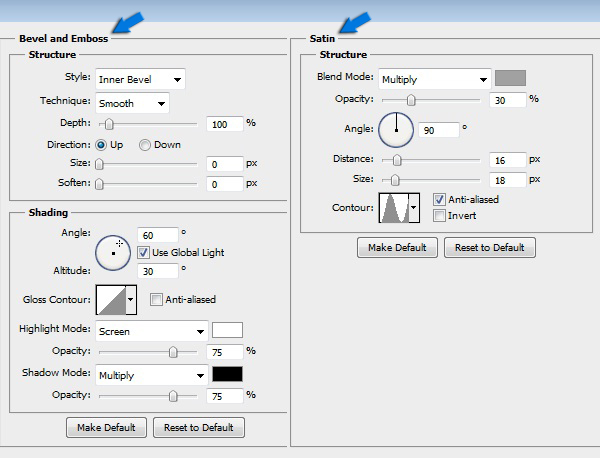
Task: Click the Bevel Depth slider handle
Action: coord(108,123)
